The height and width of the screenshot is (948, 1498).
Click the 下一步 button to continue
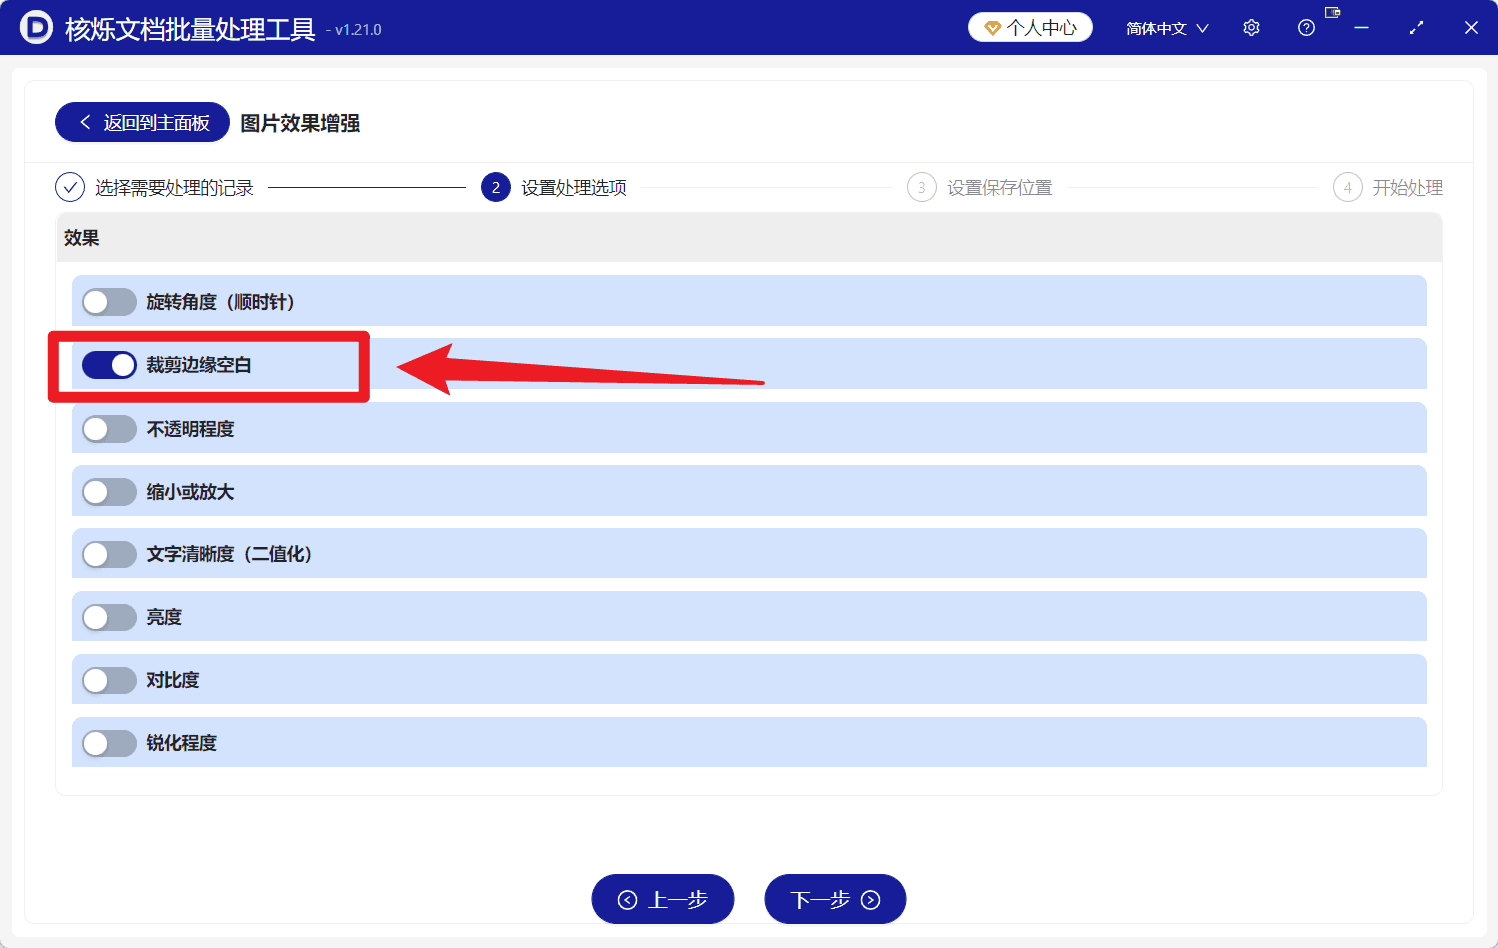[x=835, y=898]
